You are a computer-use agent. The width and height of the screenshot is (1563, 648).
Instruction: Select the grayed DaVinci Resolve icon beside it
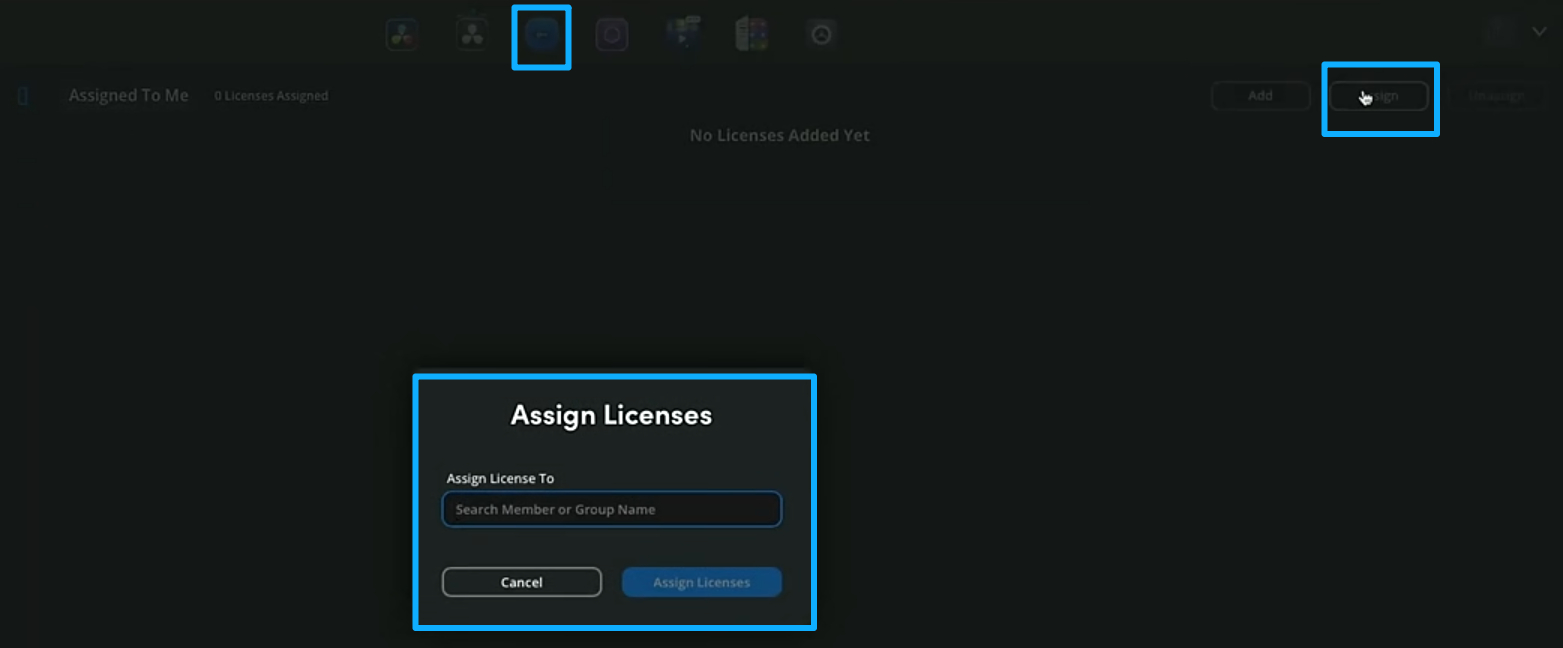[471, 33]
